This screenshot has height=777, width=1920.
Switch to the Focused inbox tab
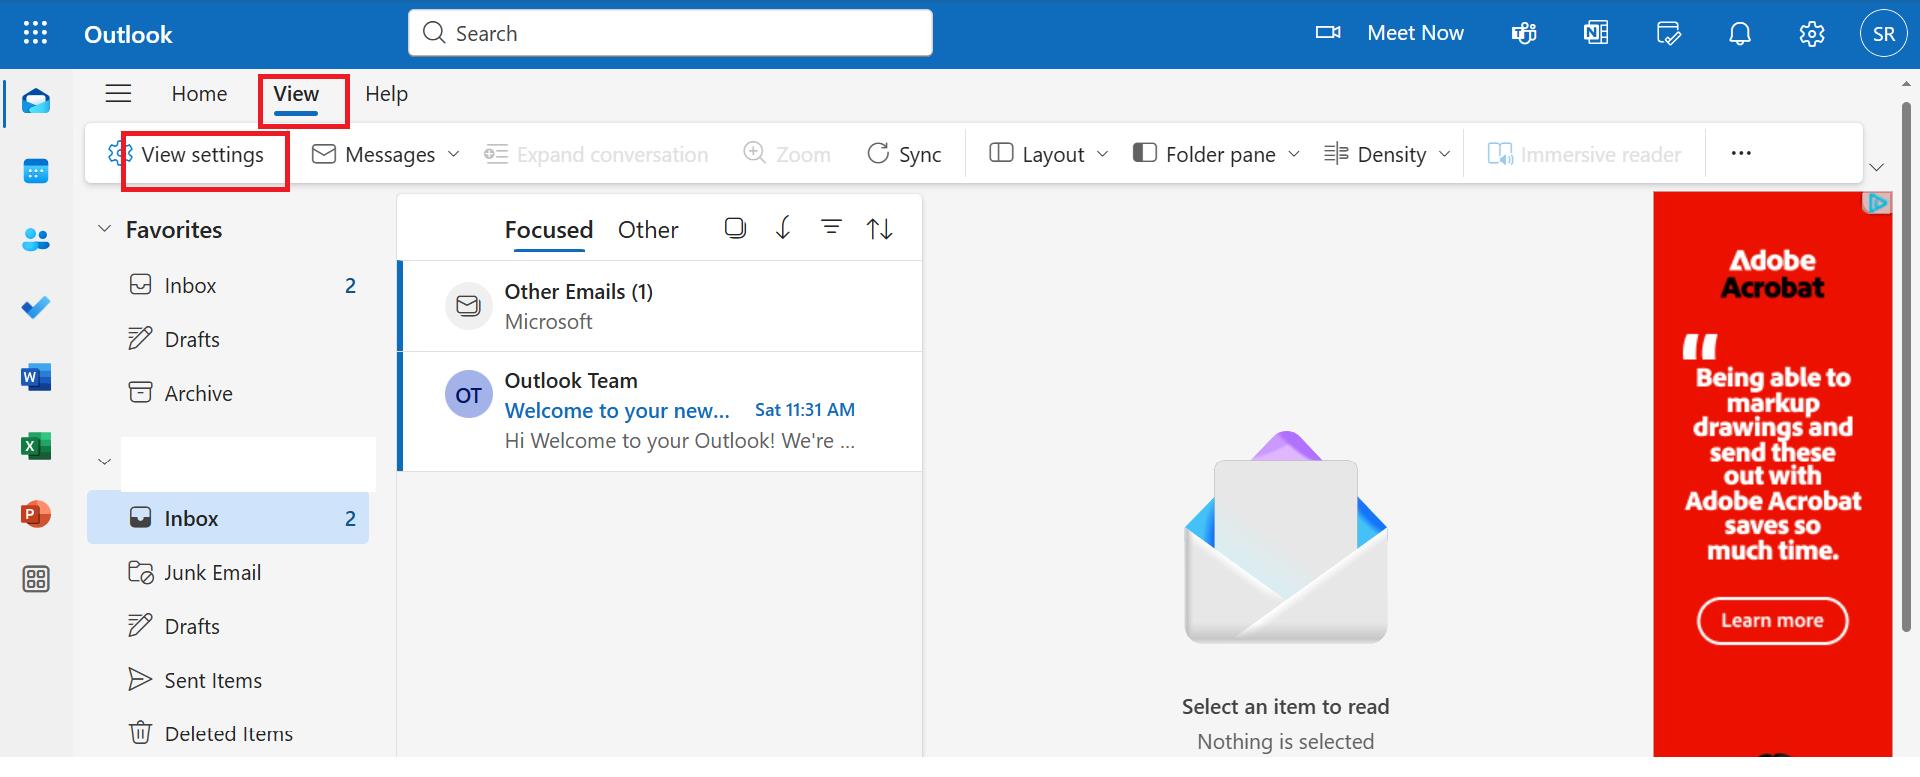pos(549,229)
